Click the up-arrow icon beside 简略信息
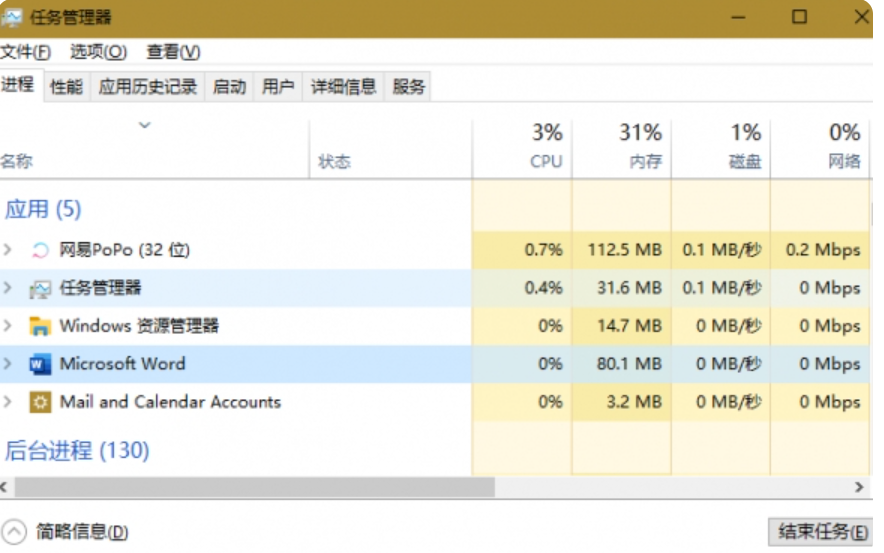884x553 pixels. tap(15, 532)
